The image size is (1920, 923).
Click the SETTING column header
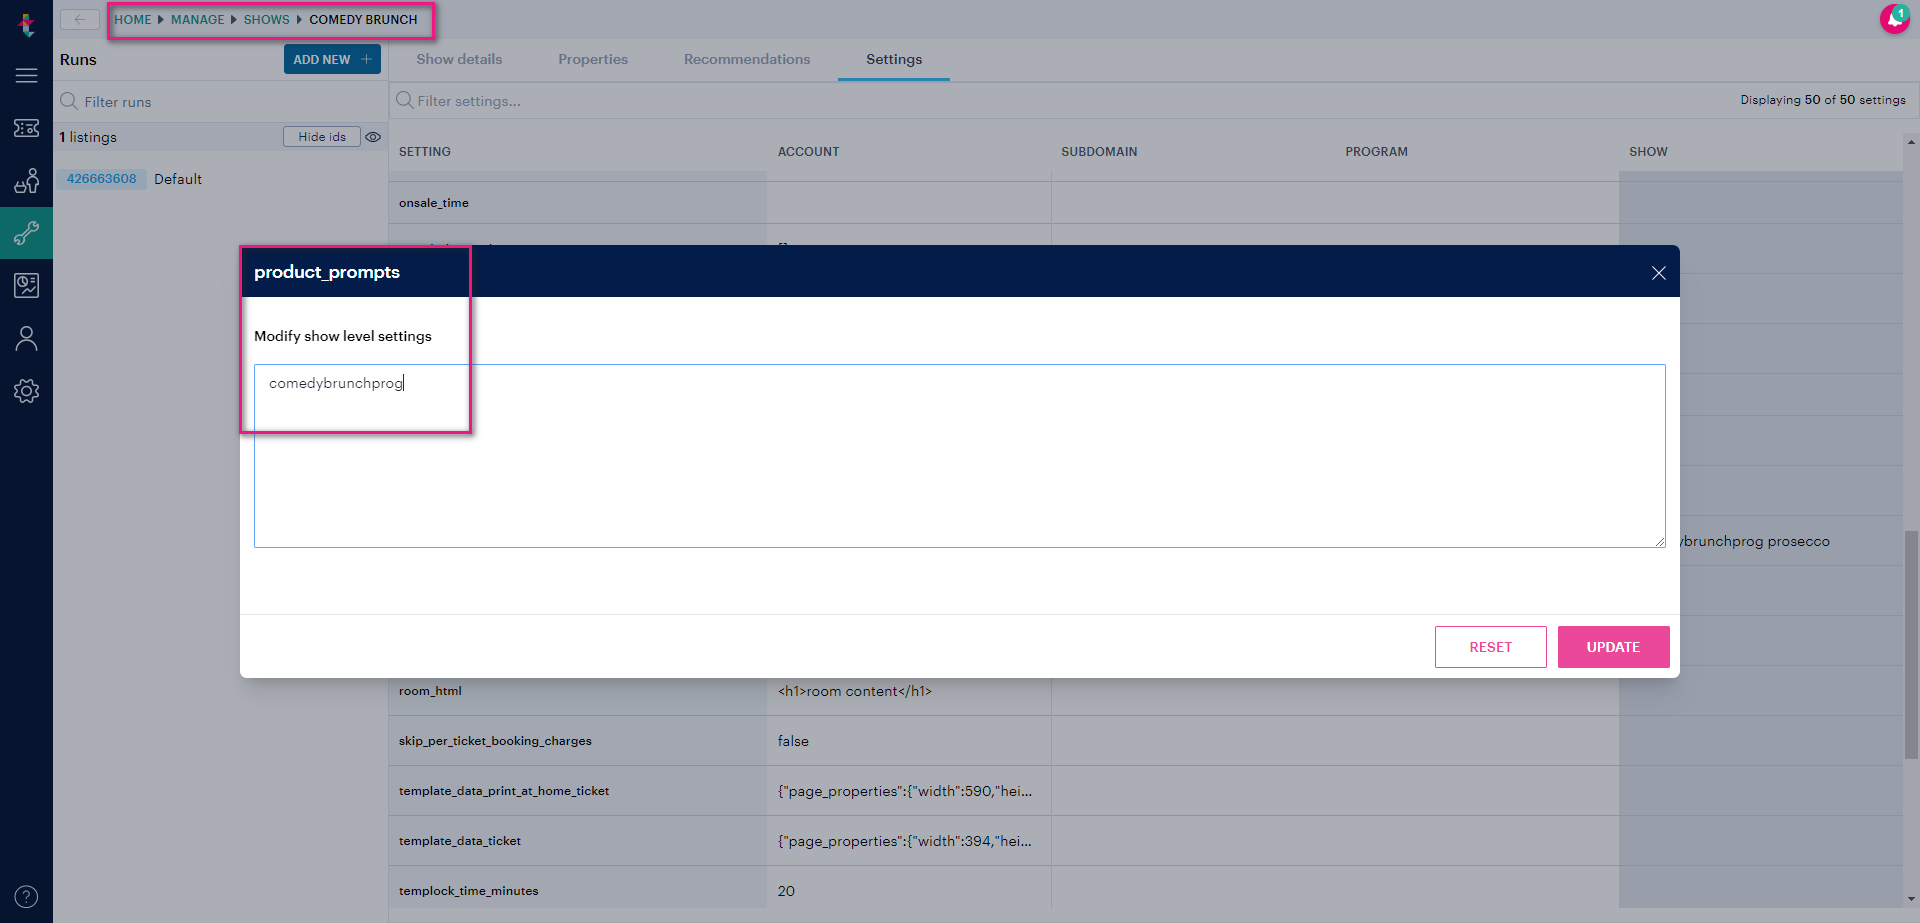425,152
